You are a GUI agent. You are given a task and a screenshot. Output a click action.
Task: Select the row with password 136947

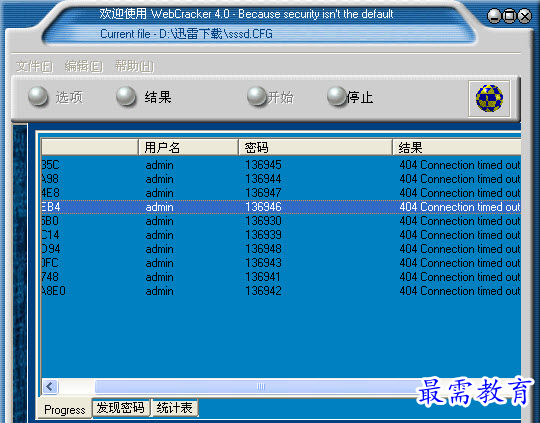[281, 193]
